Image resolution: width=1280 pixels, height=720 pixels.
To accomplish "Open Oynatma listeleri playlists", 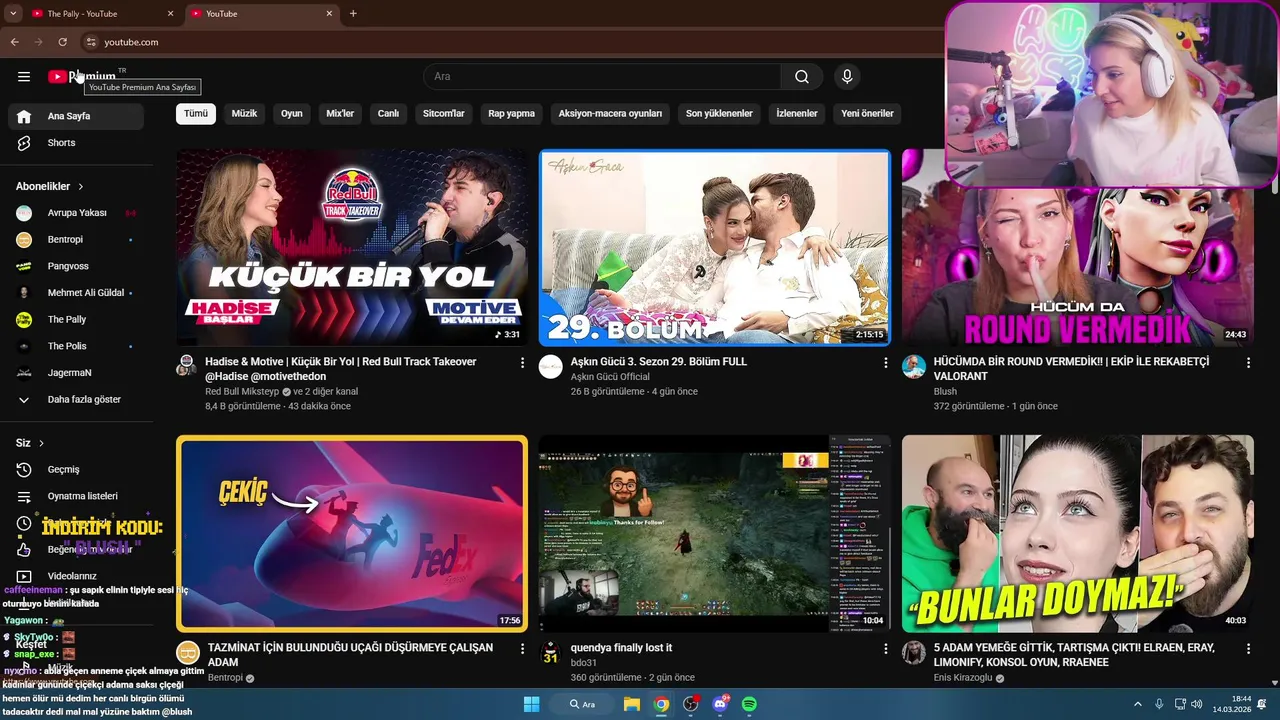I will tap(76, 496).
